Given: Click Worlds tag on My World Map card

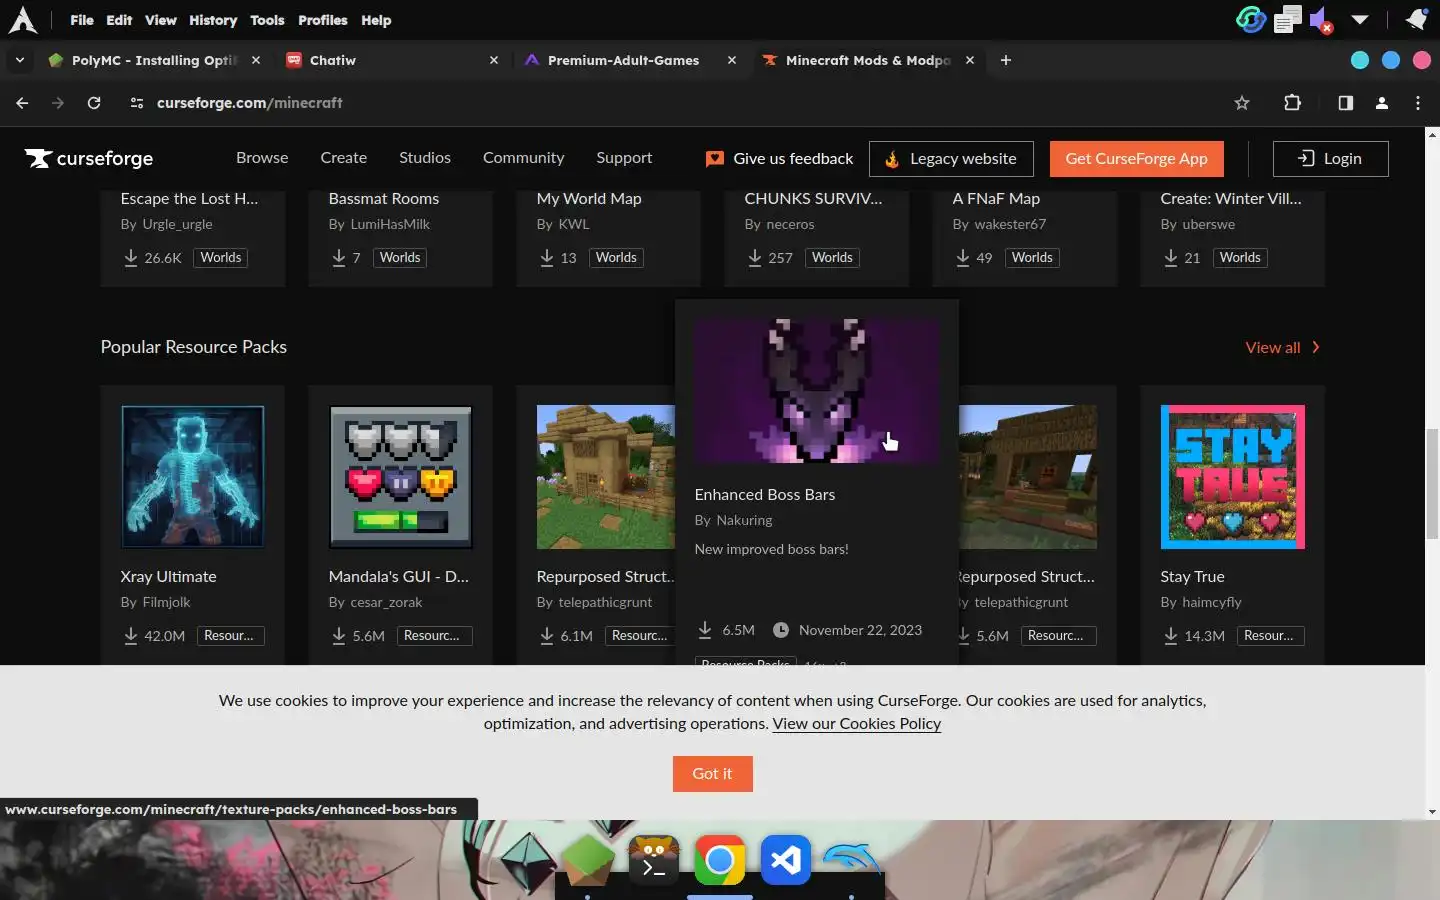Looking at the screenshot, I should tap(616, 257).
